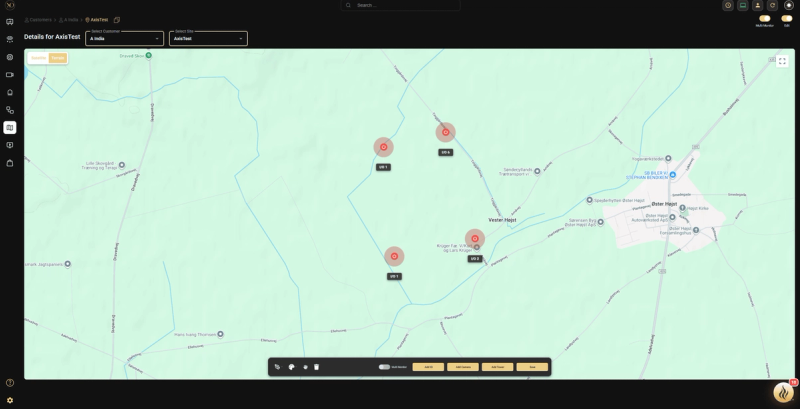Image resolution: width=800 pixels, height=409 pixels.
Task: Click the red marker near Krüger label
Action: 475,239
